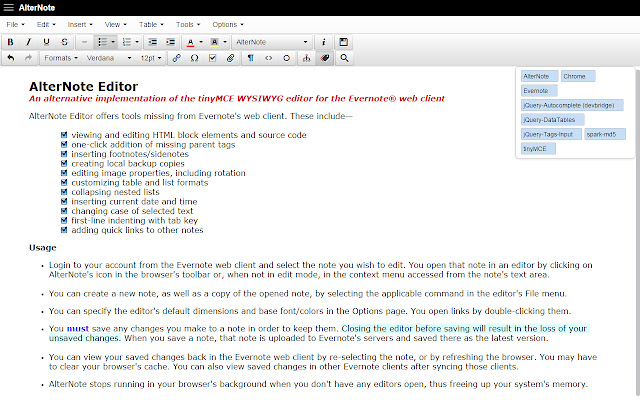Open the background color picker arrow

click(x=225, y=42)
